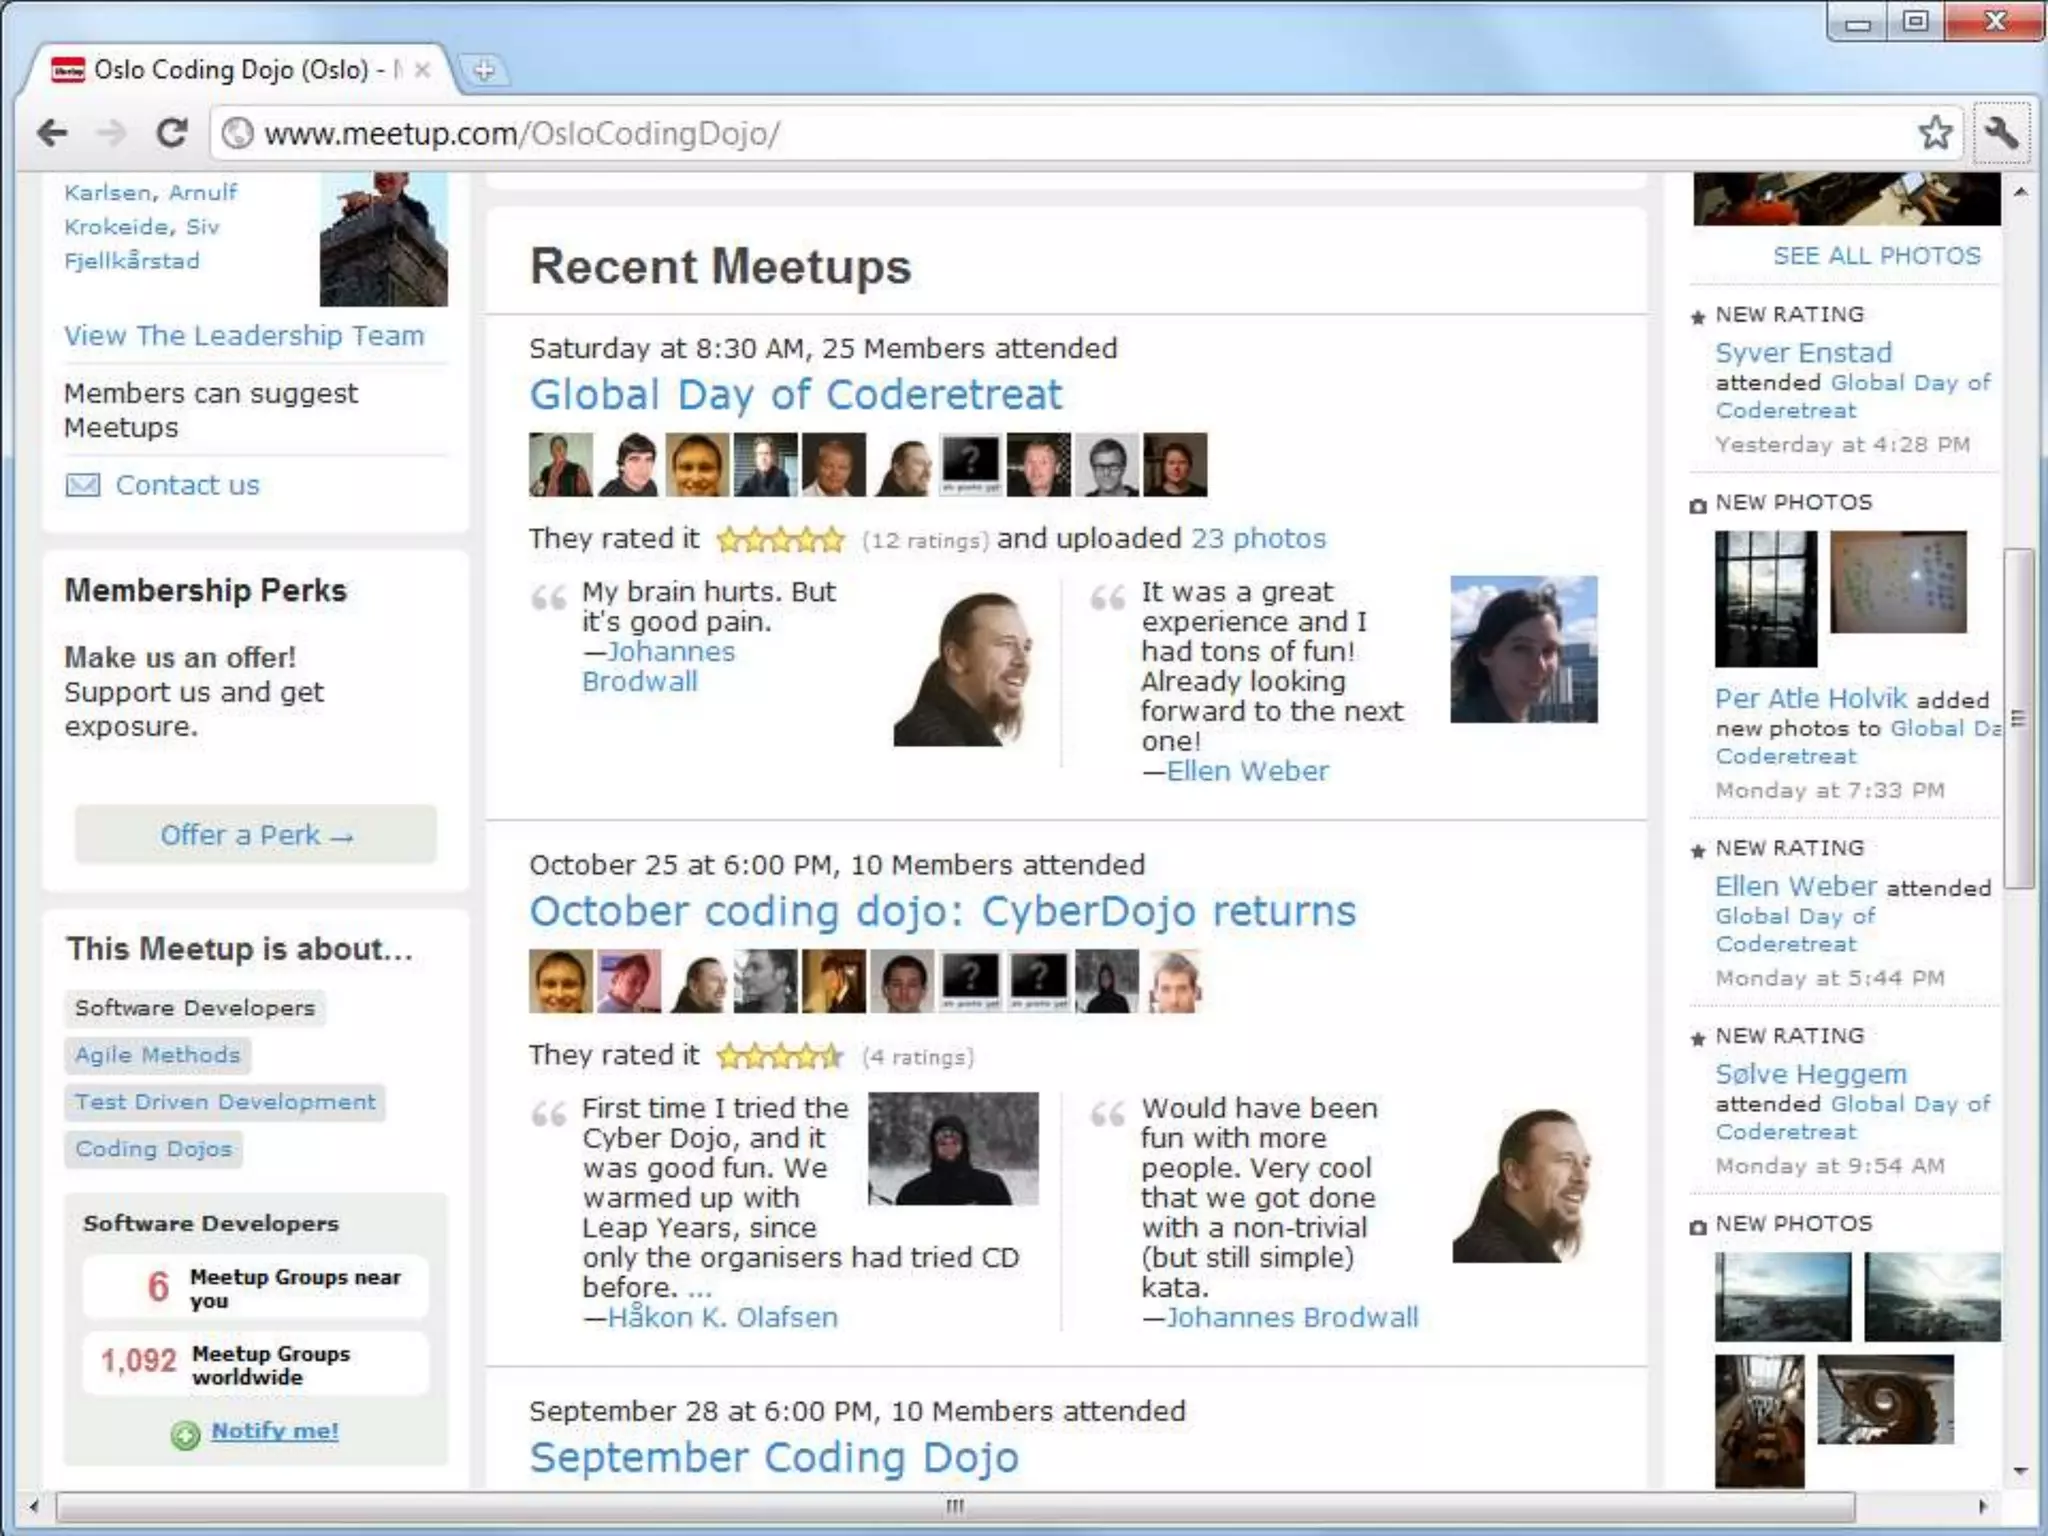
Task: Open the 23 photos link
Action: point(1258,539)
